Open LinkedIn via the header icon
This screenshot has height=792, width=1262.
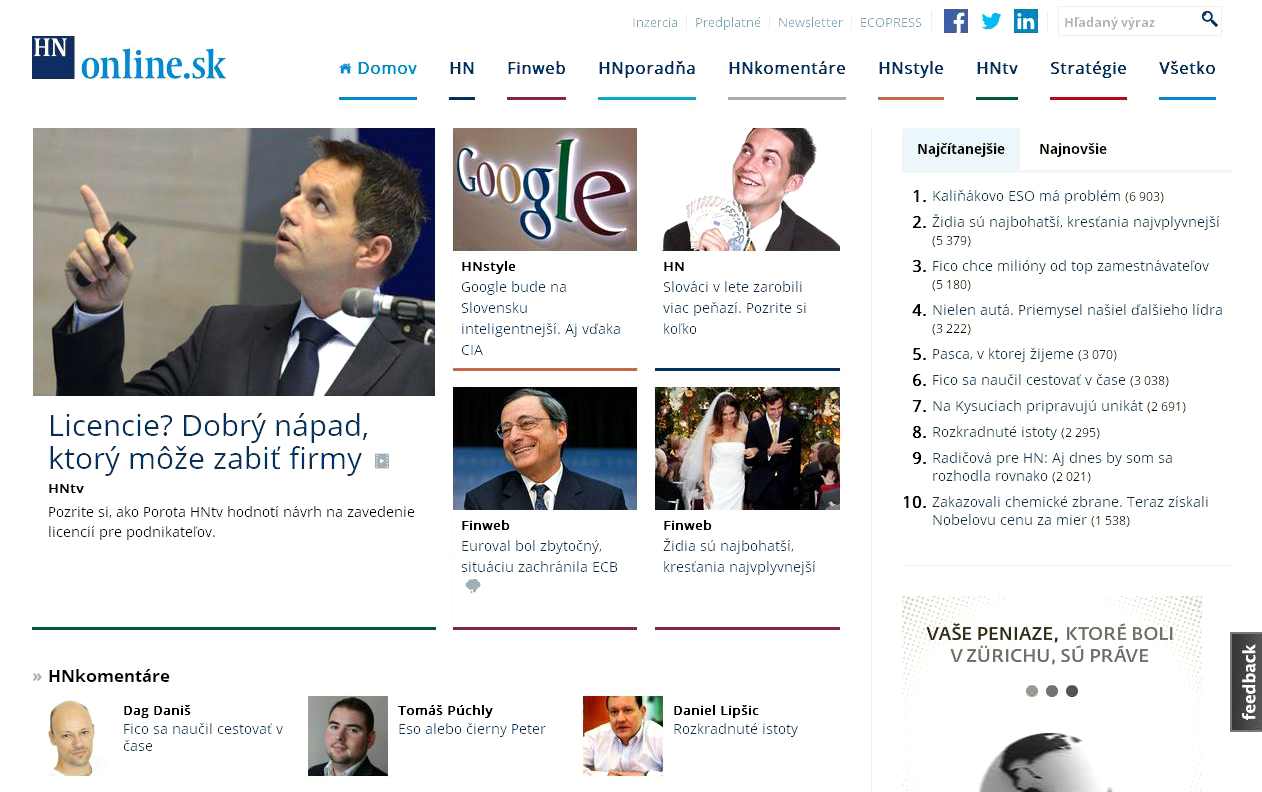coord(1025,20)
